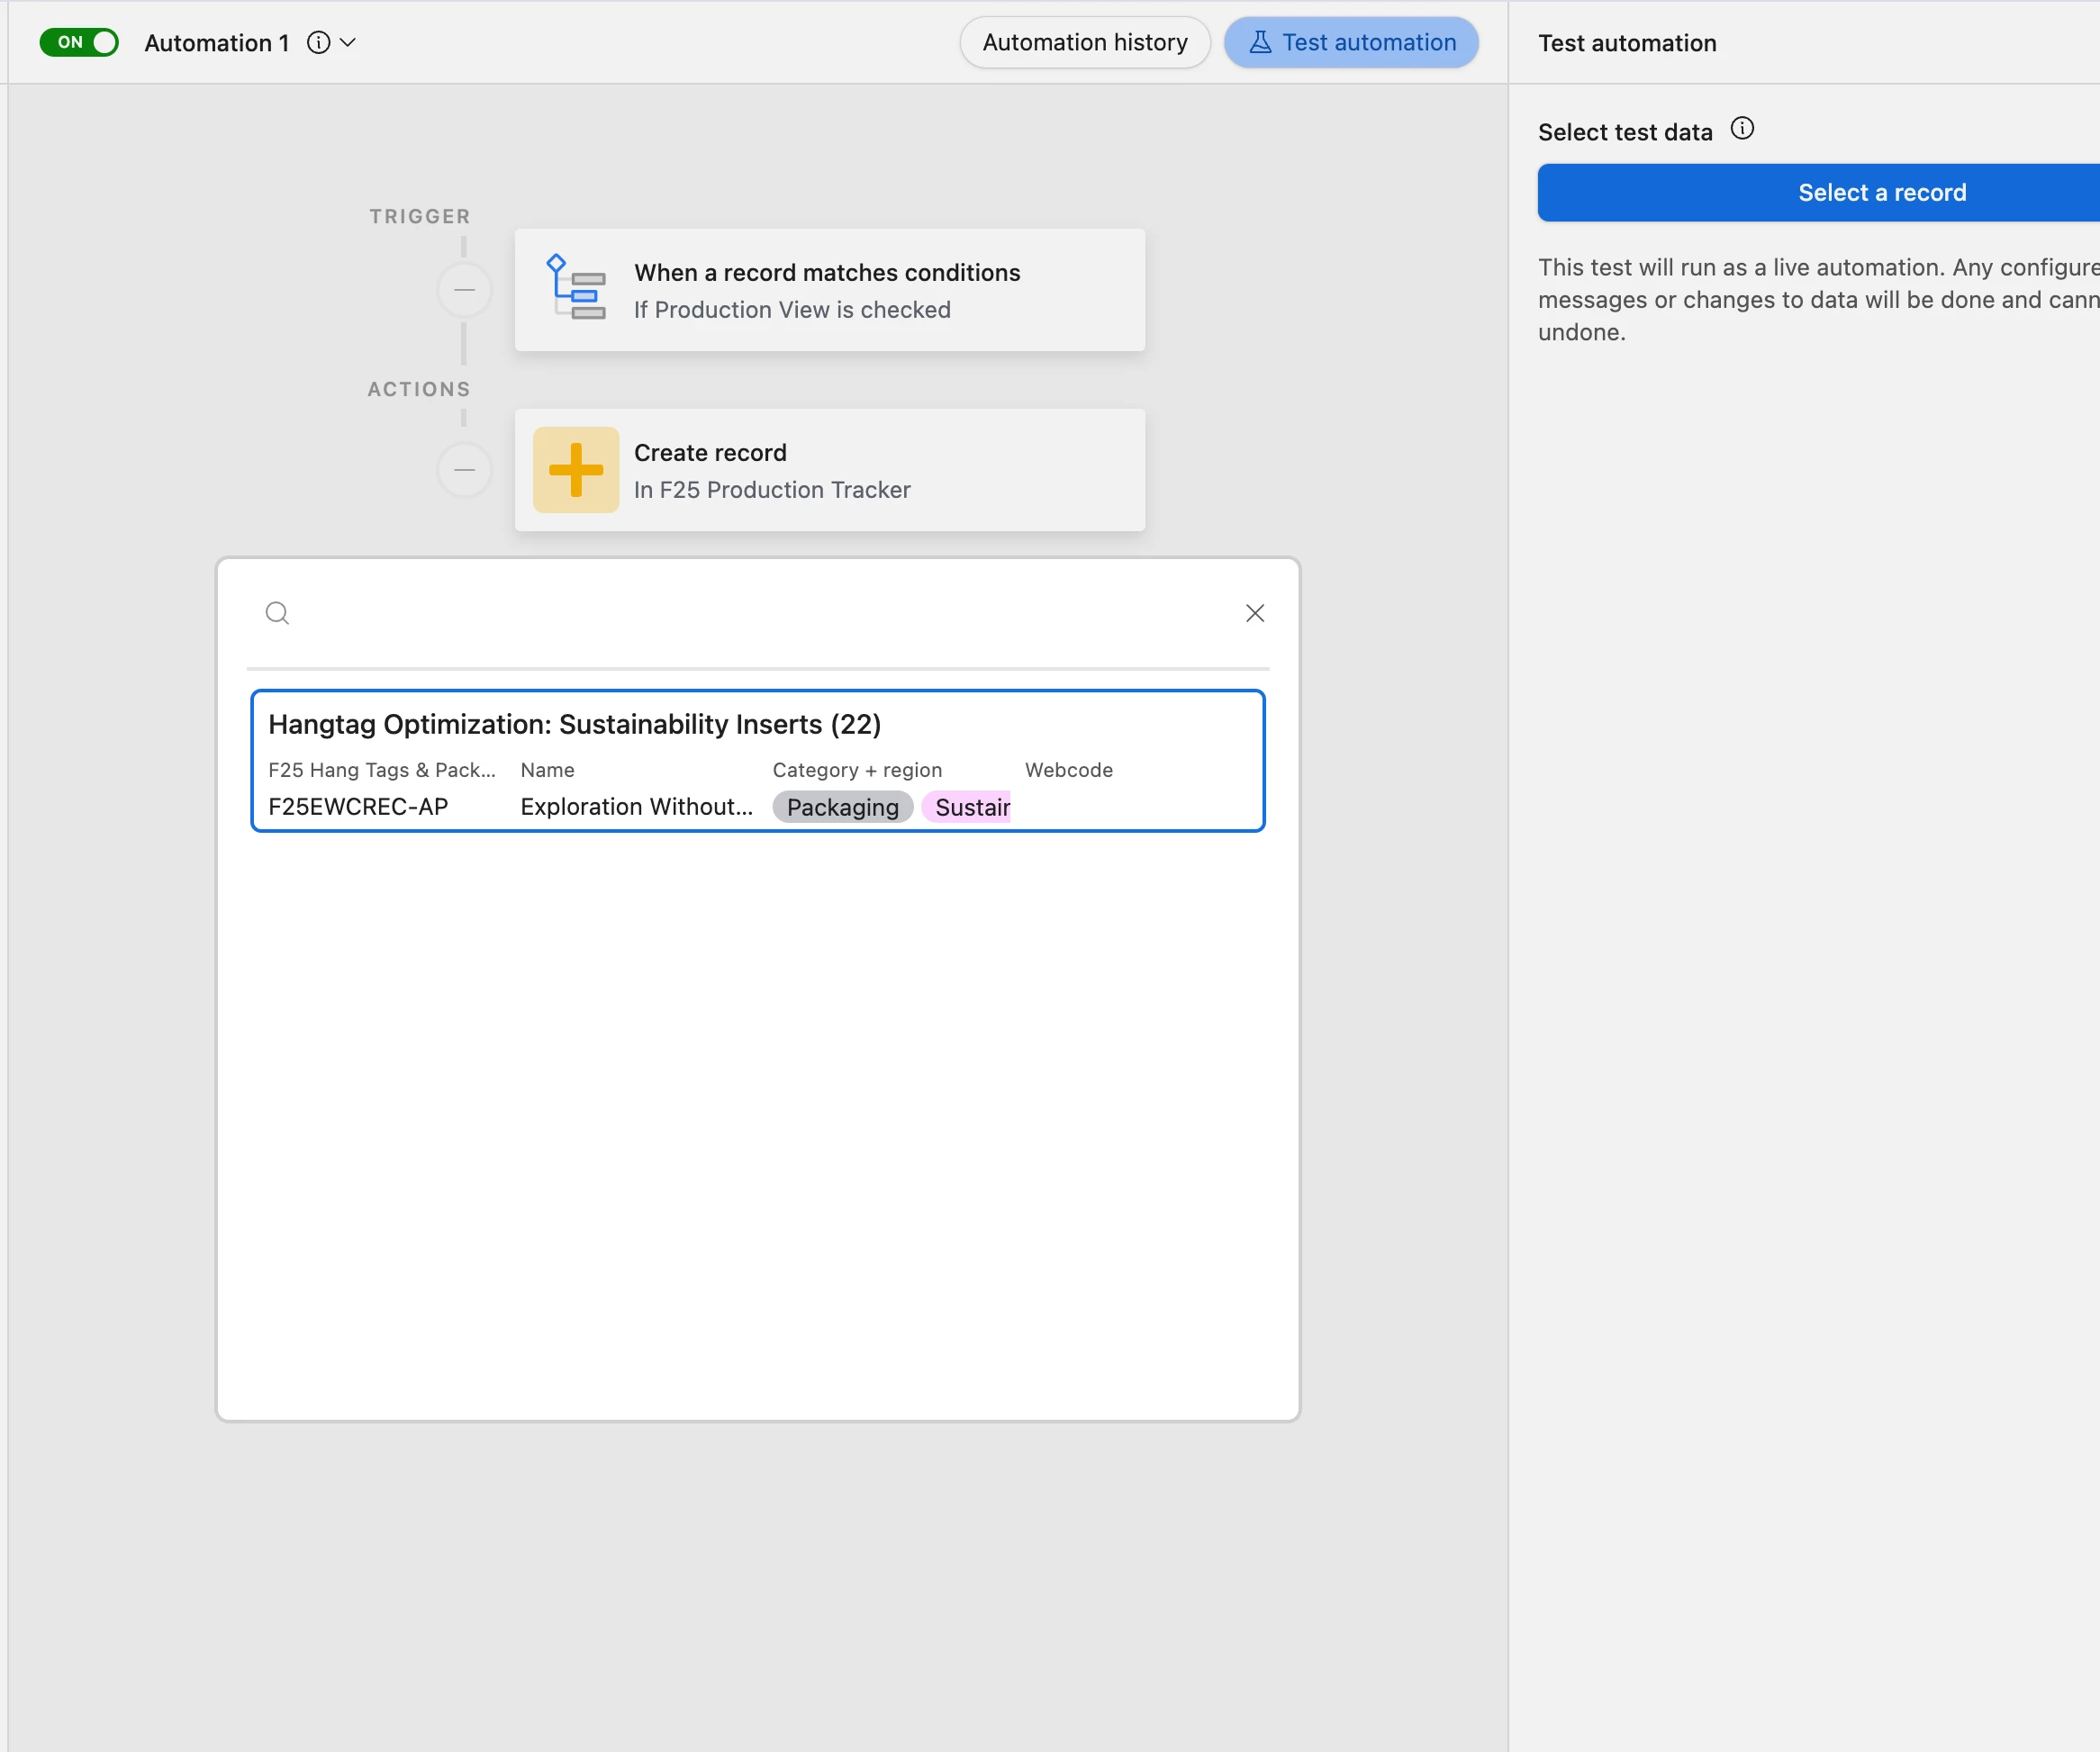Click the Select test data info icon
The width and height of the screenshot is (2100, 1752).
coord(1741,129)
